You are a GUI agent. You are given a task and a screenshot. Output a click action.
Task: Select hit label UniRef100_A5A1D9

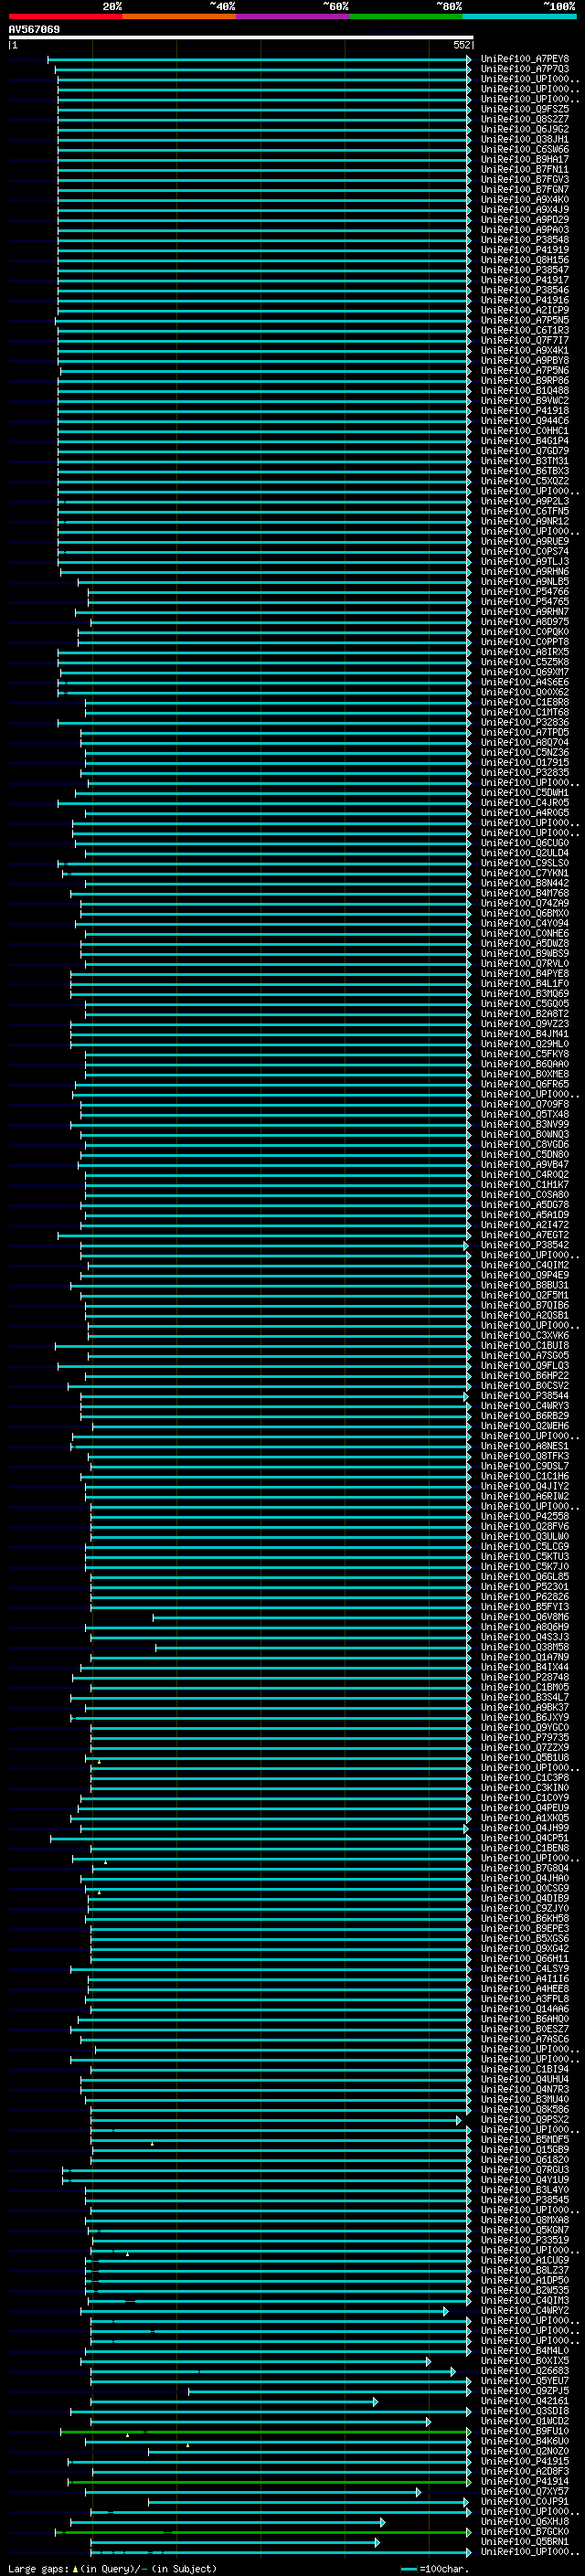[x=525, y=1214]
